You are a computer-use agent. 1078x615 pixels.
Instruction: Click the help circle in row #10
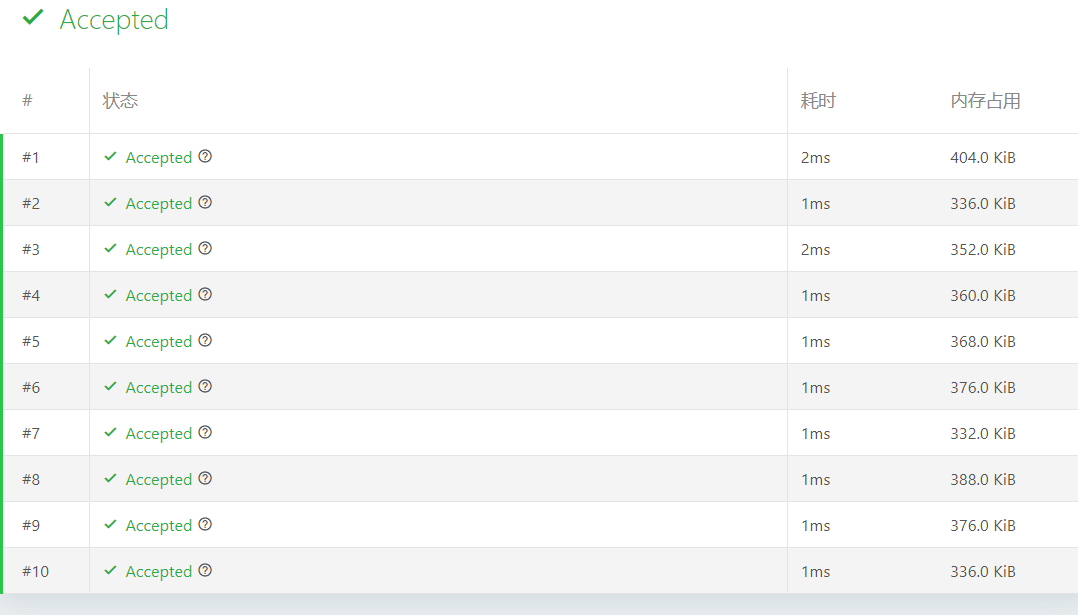(205, 571)
